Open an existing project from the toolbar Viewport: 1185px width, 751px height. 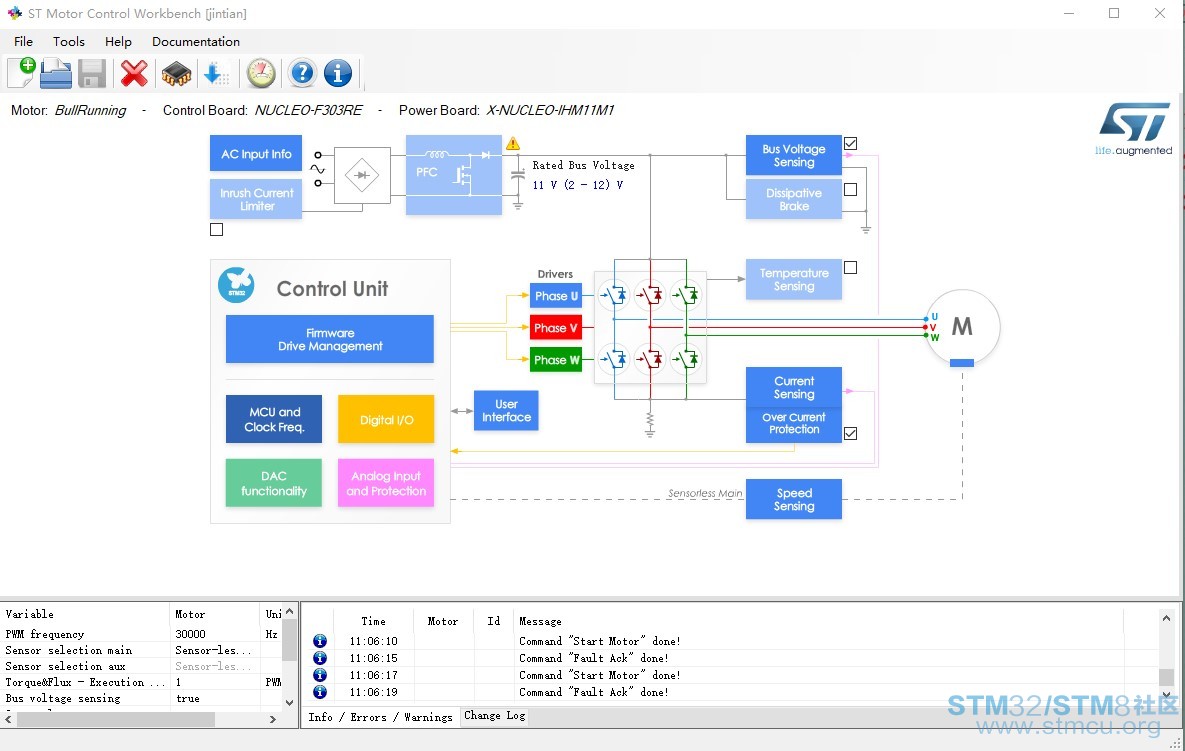[x=56, y=73]
